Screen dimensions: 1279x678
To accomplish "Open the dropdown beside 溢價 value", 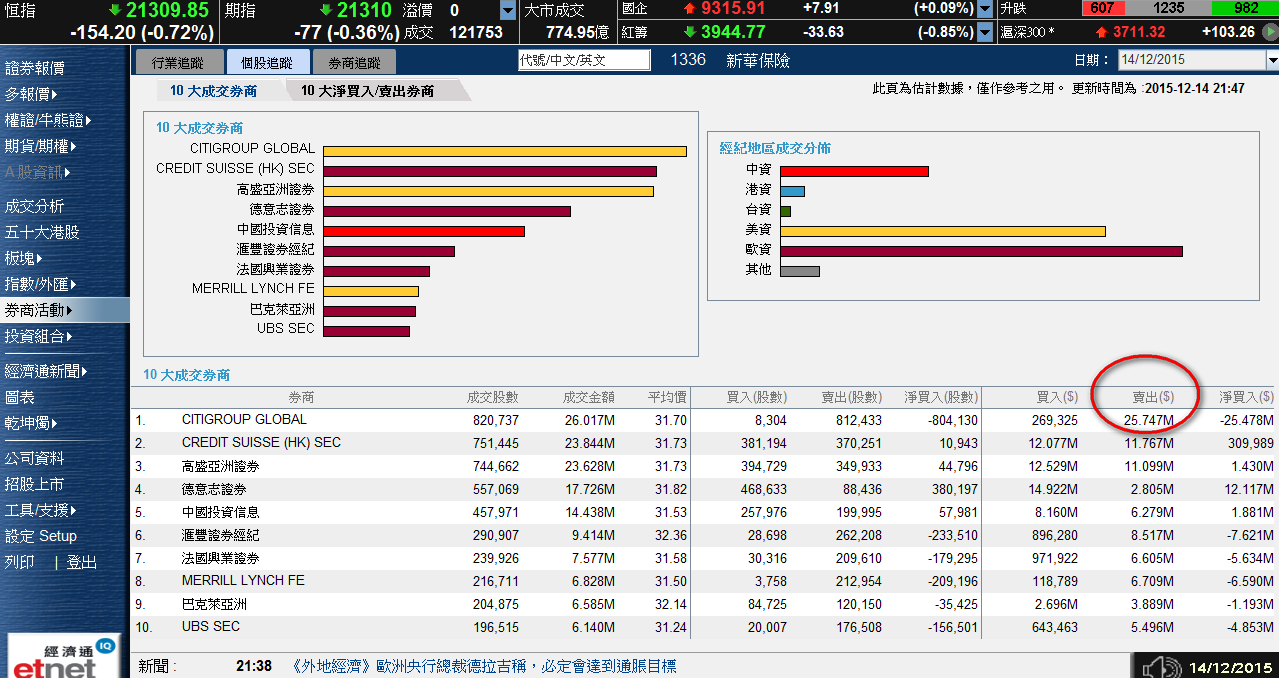I will coord(507,10).
